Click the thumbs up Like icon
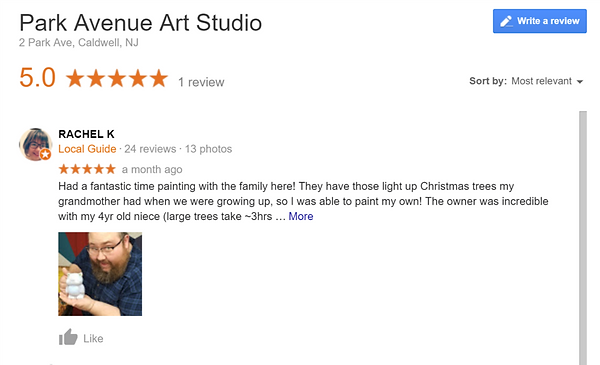This screenshot has width=600, height=365. click(68, 337)
